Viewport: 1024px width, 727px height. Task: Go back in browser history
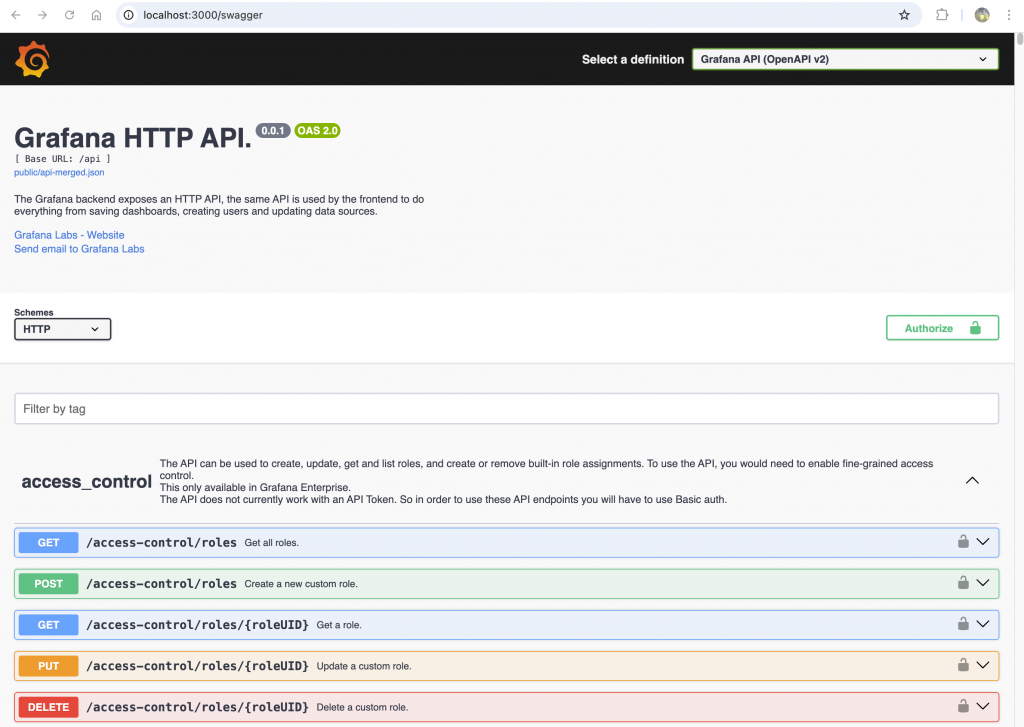click(x=16, y=15)
